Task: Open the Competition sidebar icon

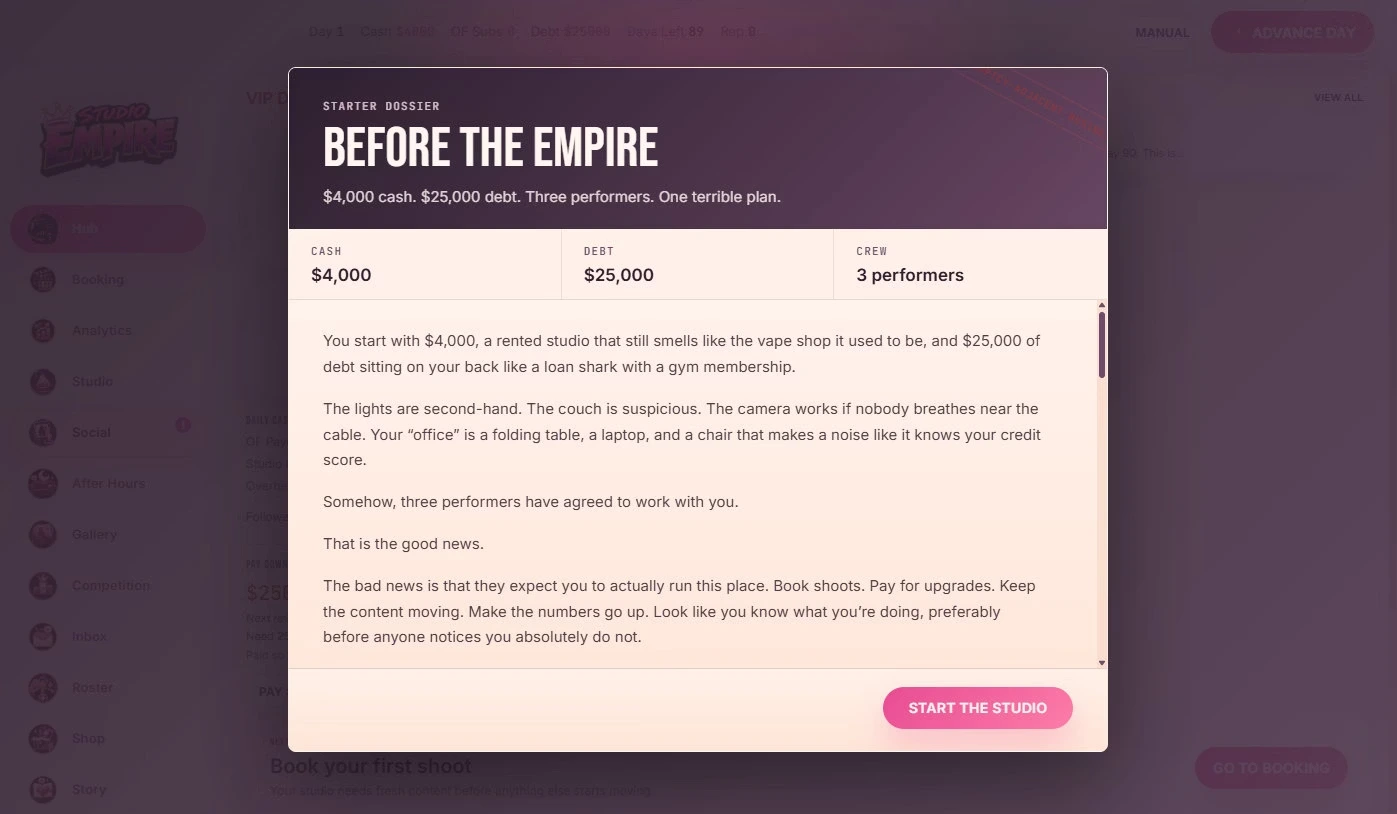Action: [43, 586]
